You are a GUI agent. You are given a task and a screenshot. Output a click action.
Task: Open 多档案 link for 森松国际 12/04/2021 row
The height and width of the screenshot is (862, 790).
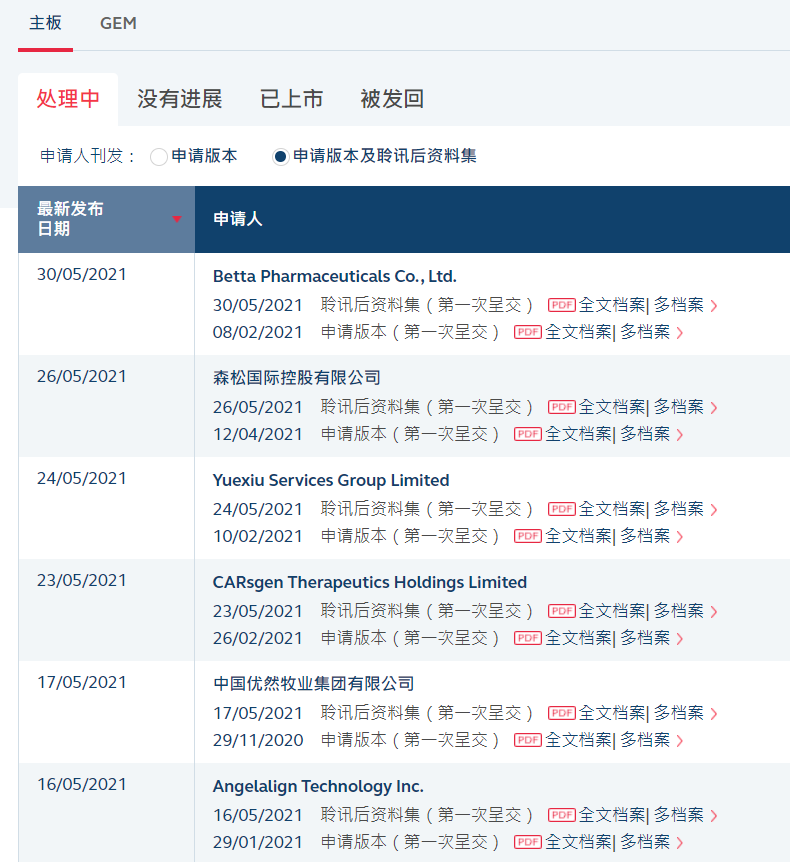pos(645,434)
